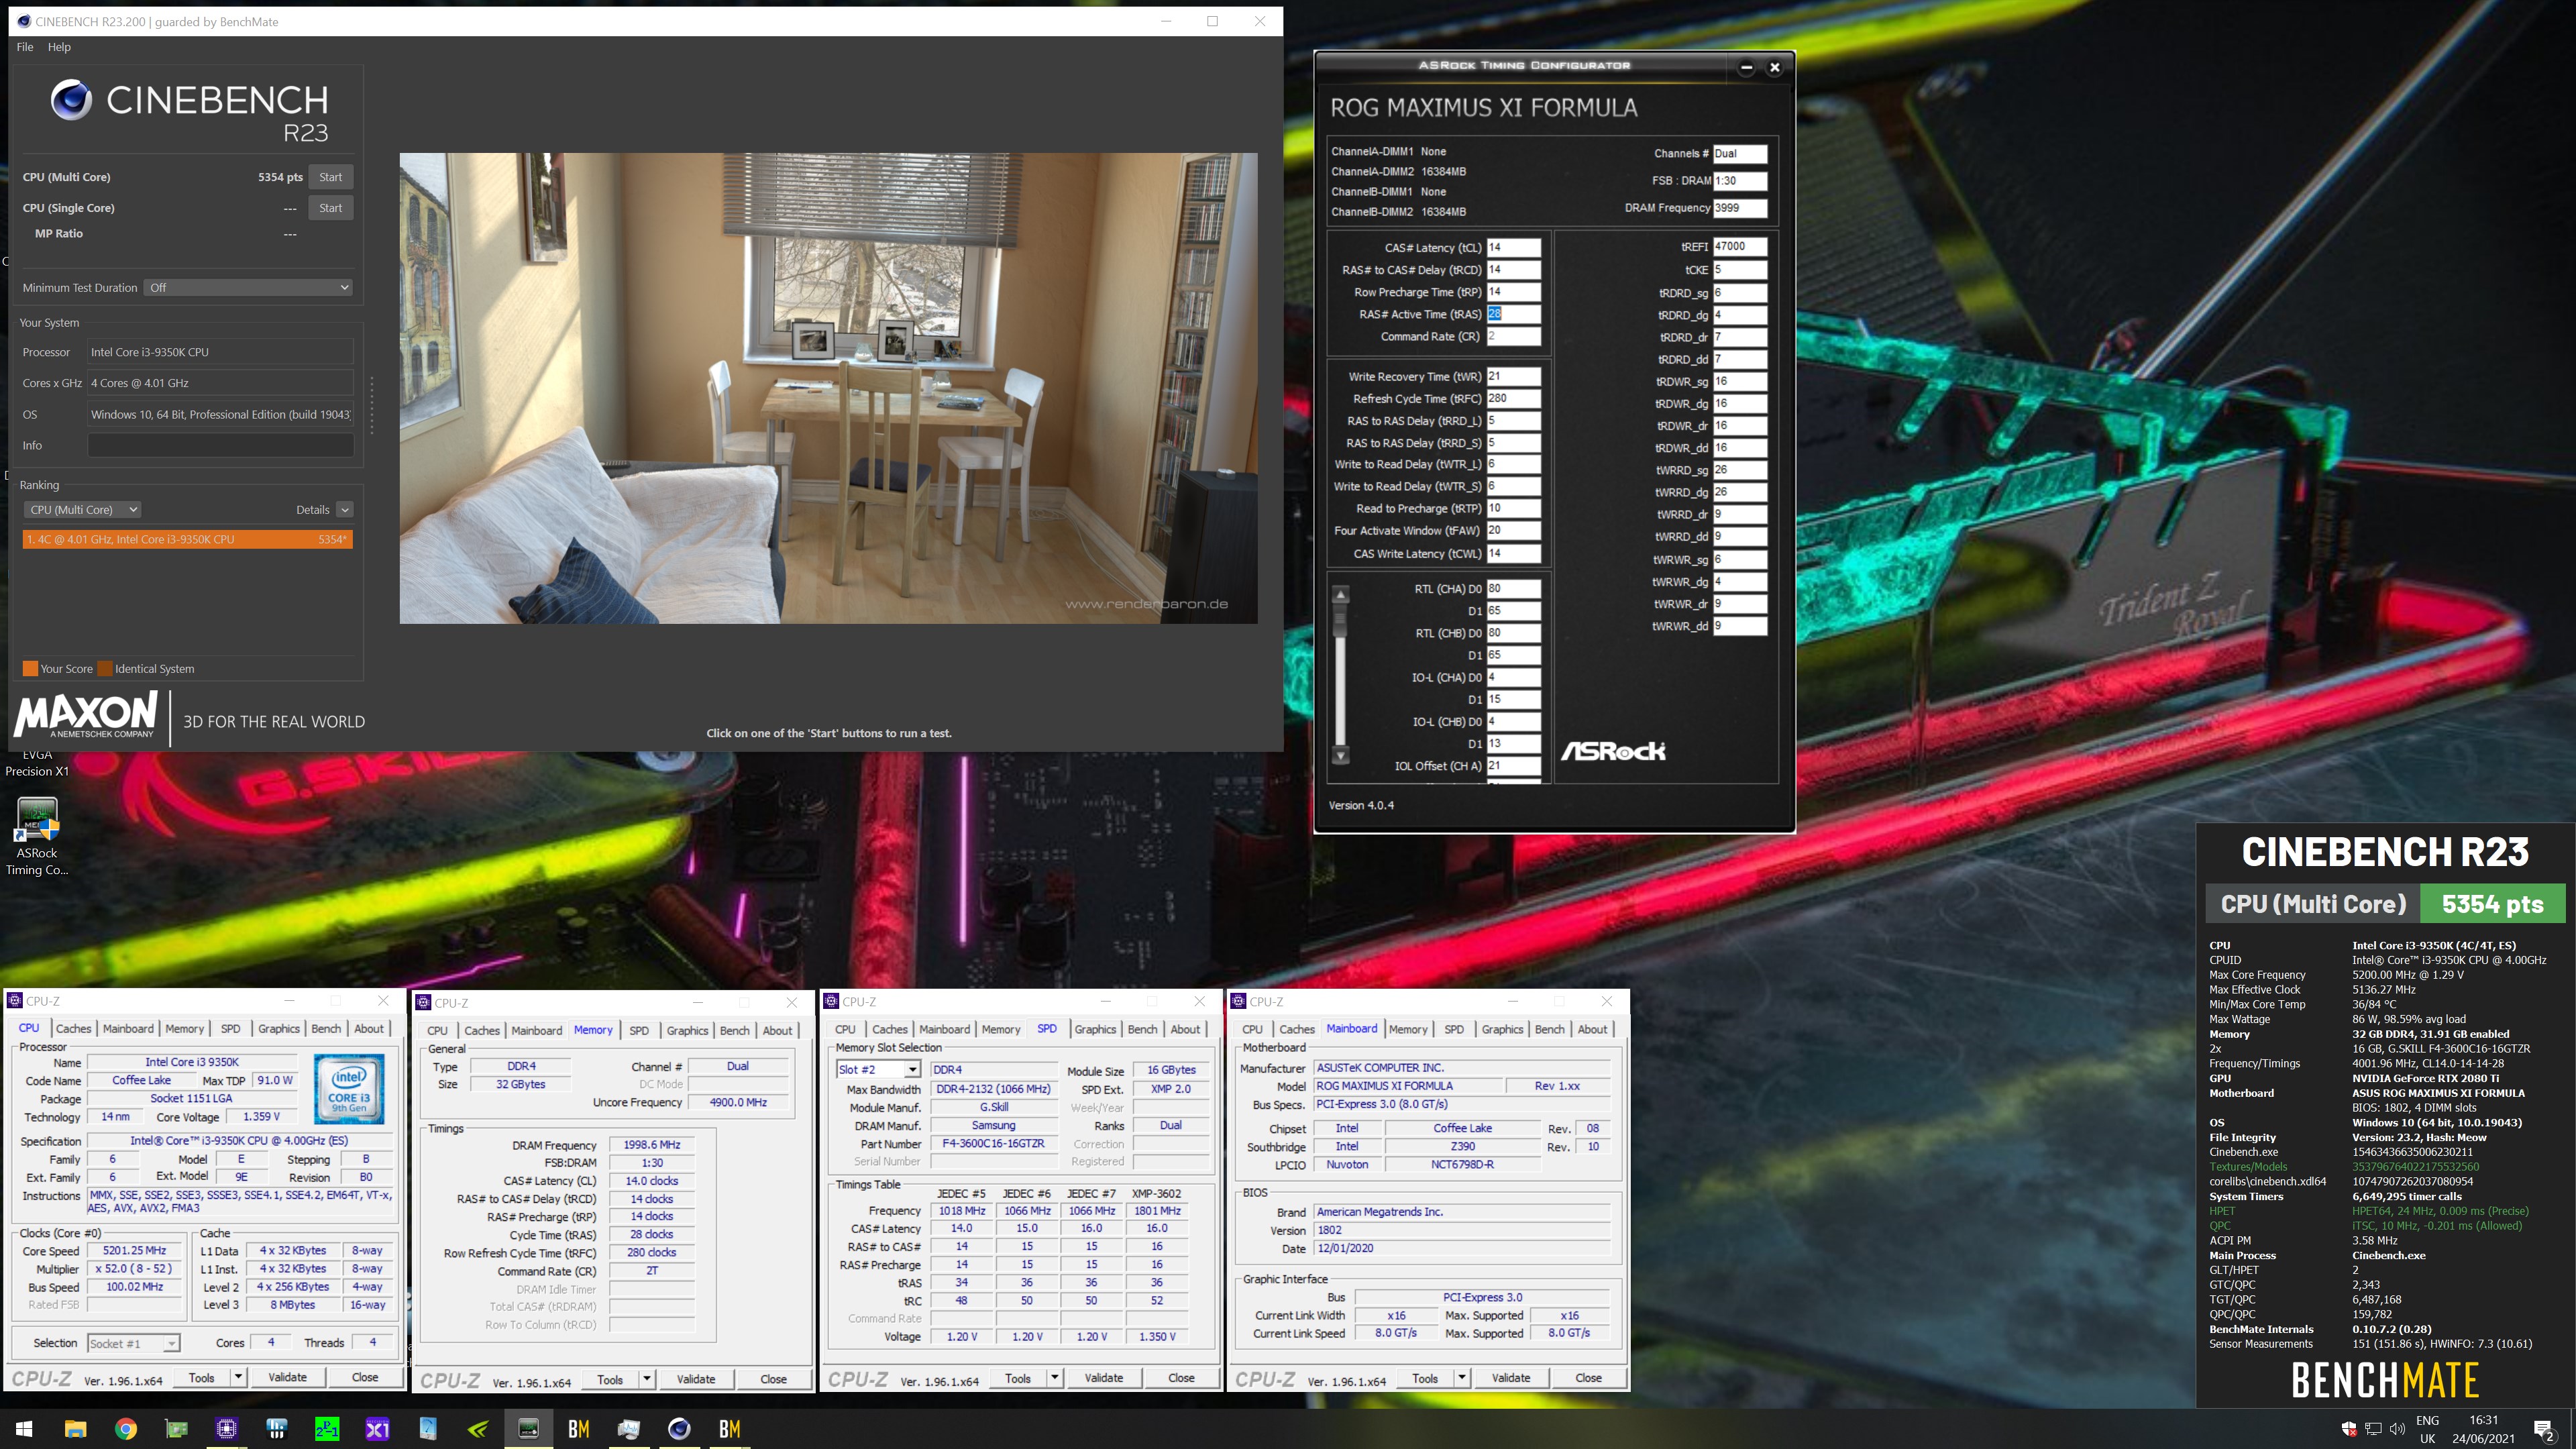This screenshot has width=2576, height=1449.
Task: Open the volume speaker tray icon
Action: click(x=2397, y=1428)
